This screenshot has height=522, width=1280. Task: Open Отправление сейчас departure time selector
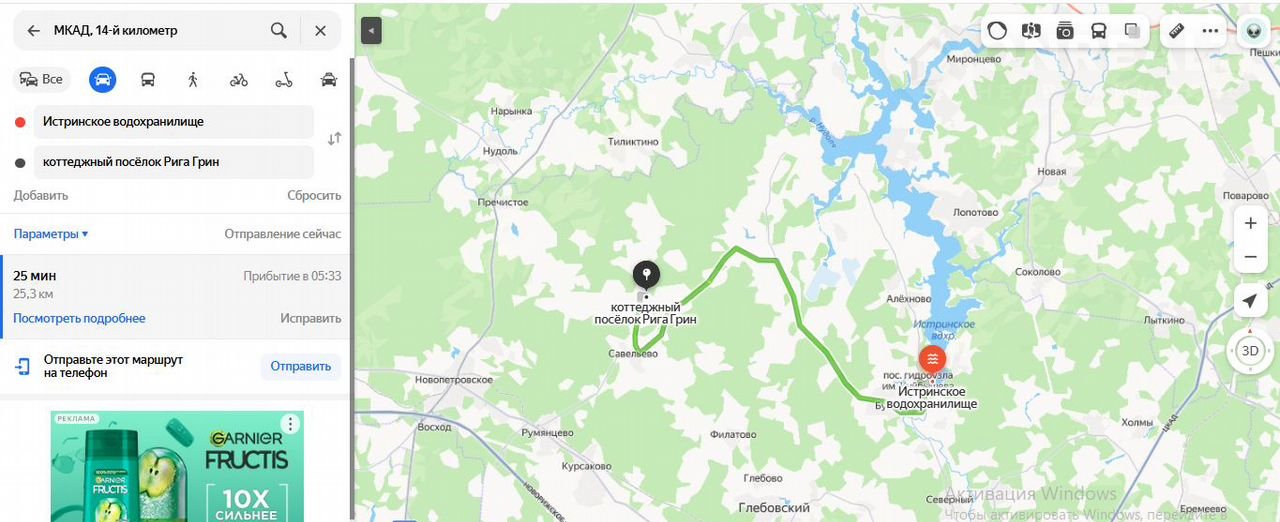click(x=282, y=234)
